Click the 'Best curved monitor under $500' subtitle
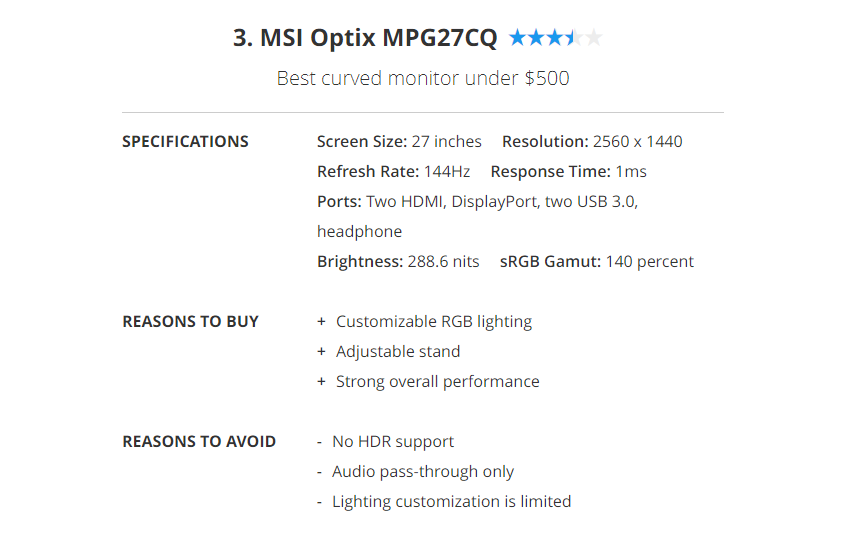 (x=423, y=78)
